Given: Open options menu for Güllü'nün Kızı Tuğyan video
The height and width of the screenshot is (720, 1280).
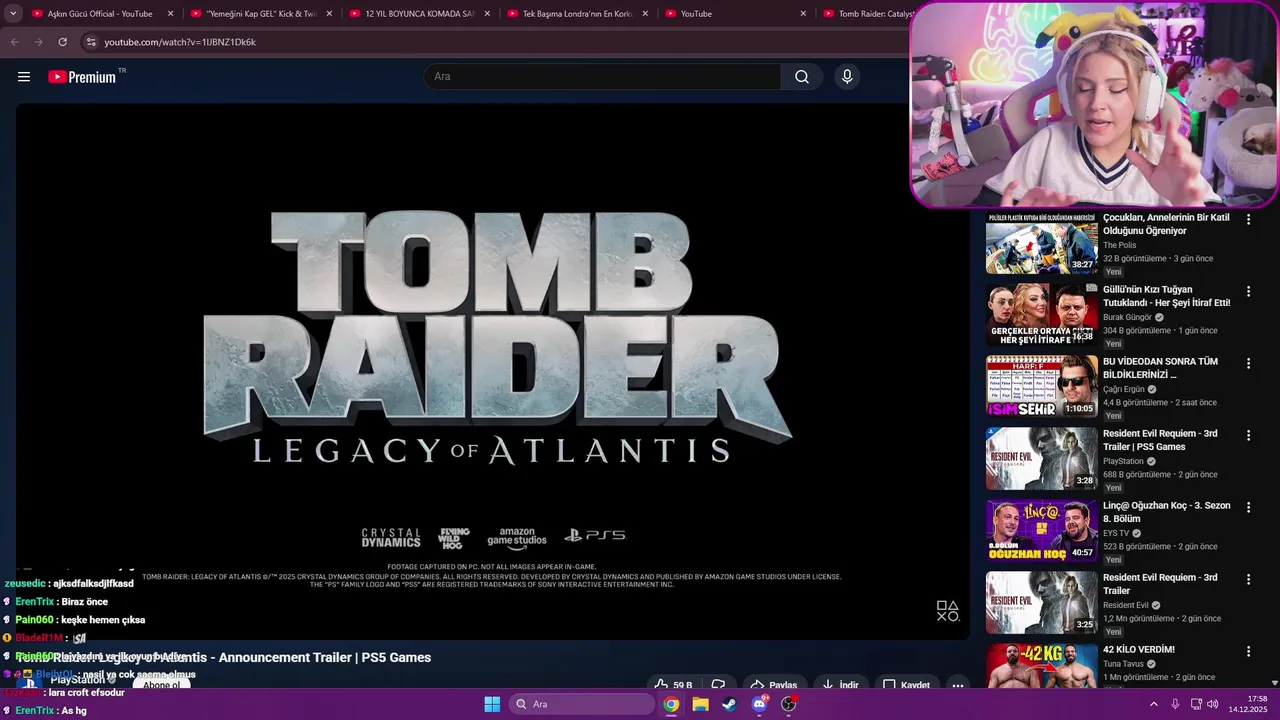Looking at the screenshot, I should click(1248, 292).
